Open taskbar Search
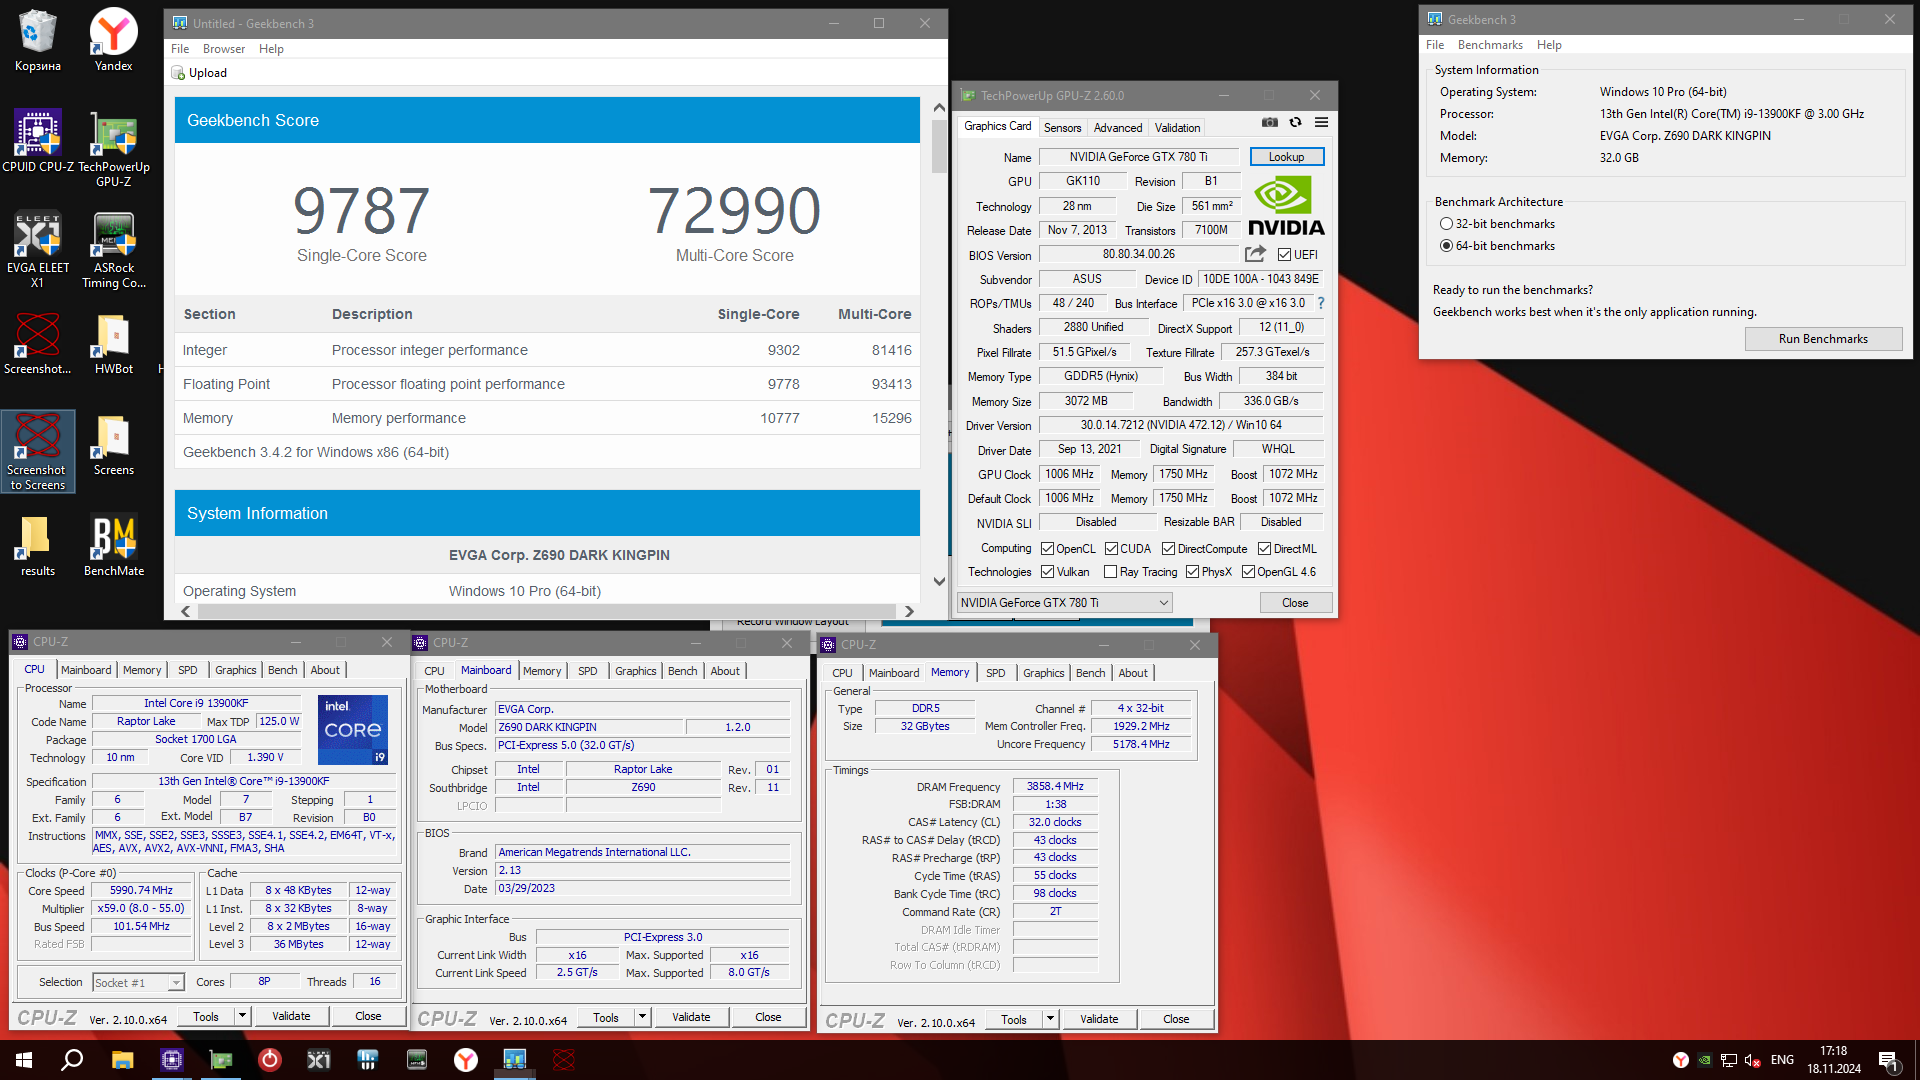This screenshot has width=1920, height=1080. pos(72,1060)
